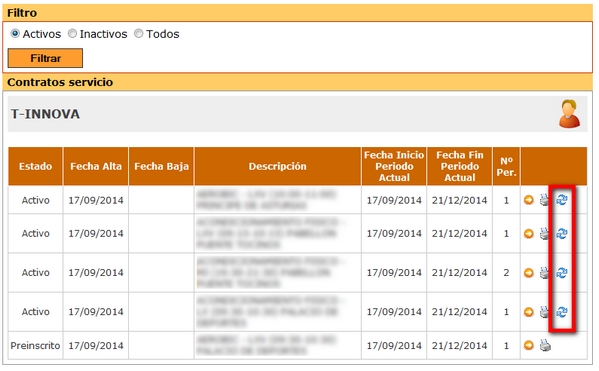Click Fecha Inicio 17/09/2014 in Preinscrito row
Screen dimensions: 599x371
point(394,345)
